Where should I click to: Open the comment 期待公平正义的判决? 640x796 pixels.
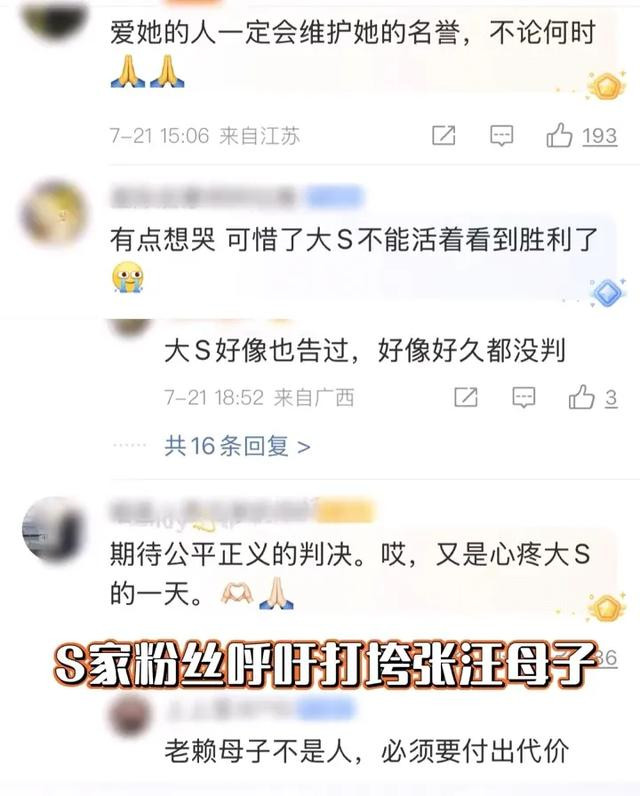pyautogui.click(x=350, y=573)
